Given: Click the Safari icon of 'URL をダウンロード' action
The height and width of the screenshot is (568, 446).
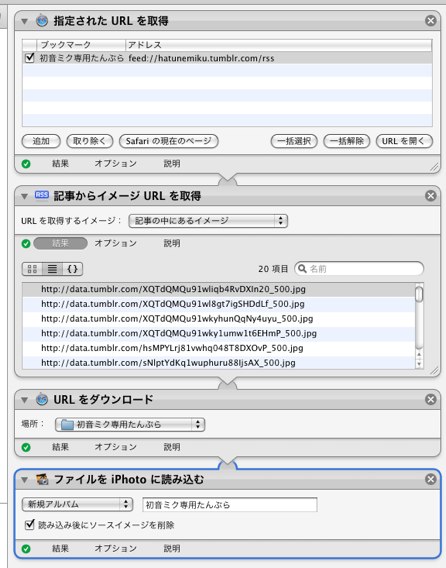Looking at the screenshot, I should [x=42, y=400].
